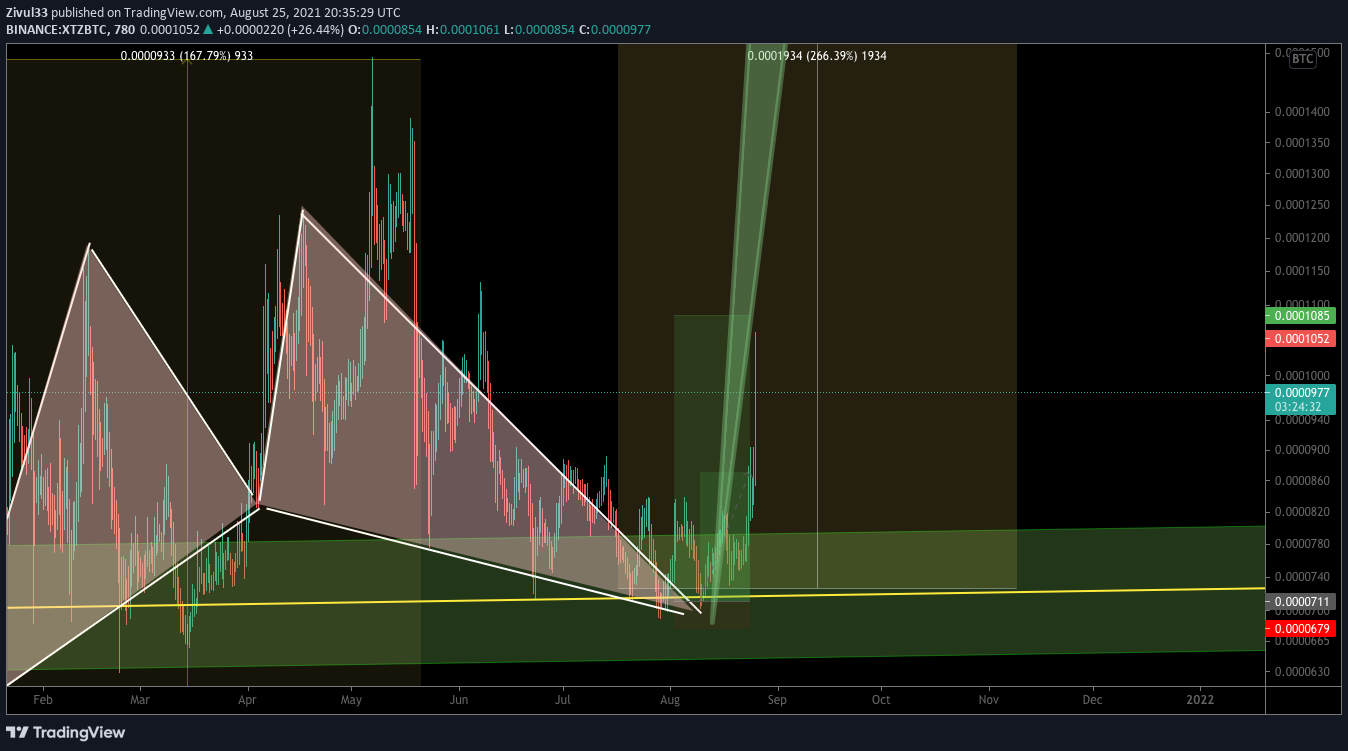This screenshot has width=1348, height=751.
Task: Click the Jun label on time axis
Action: click(459, 700)
